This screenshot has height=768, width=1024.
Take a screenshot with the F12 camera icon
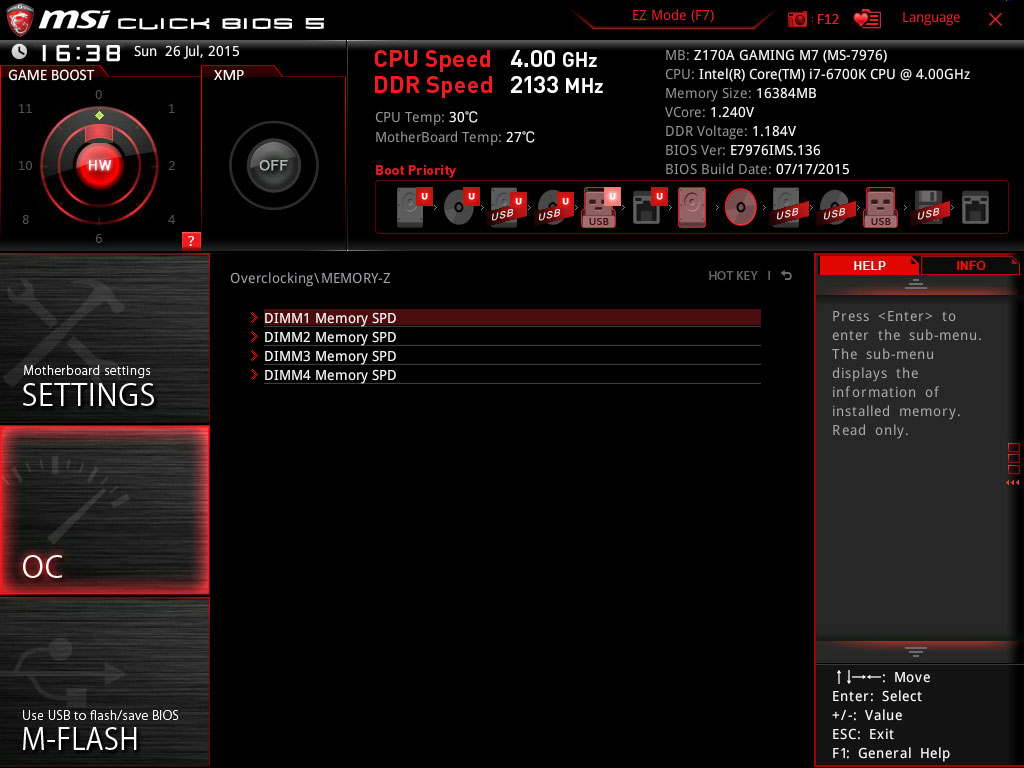[x=797, y=19]
